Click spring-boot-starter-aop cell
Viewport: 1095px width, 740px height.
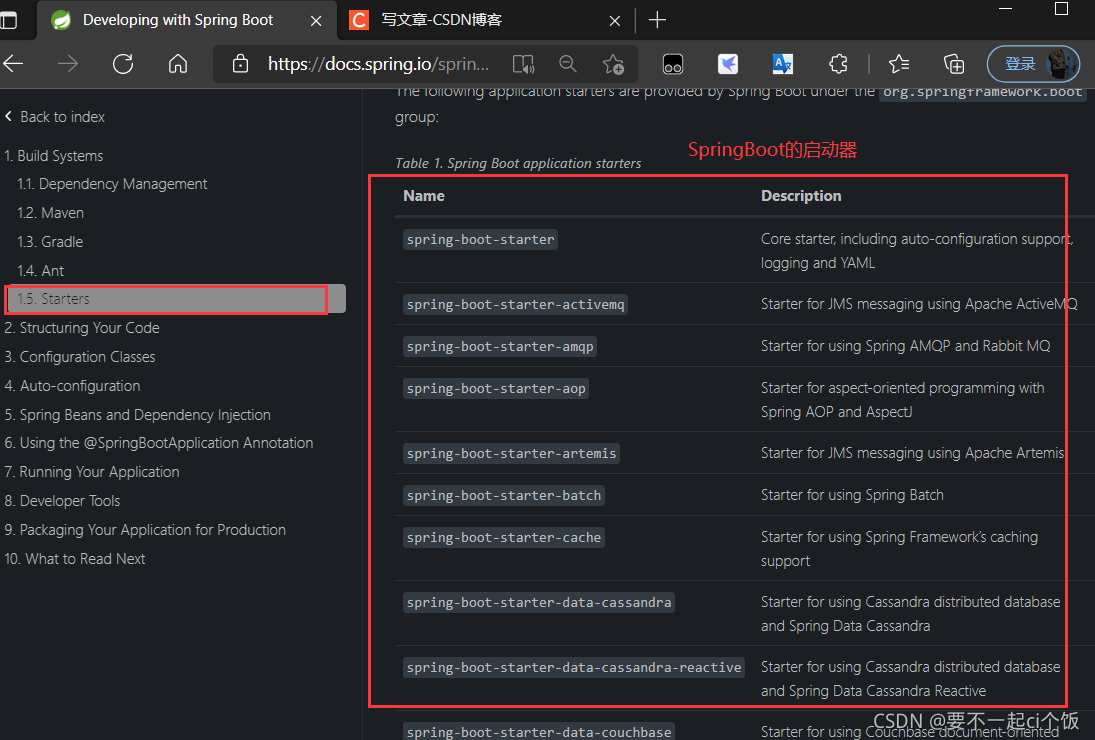(x=496, y=388)
